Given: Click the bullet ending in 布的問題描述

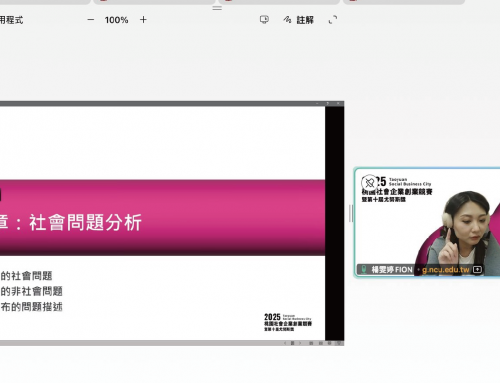Looking at the screenshot, I should coord(31,307).
